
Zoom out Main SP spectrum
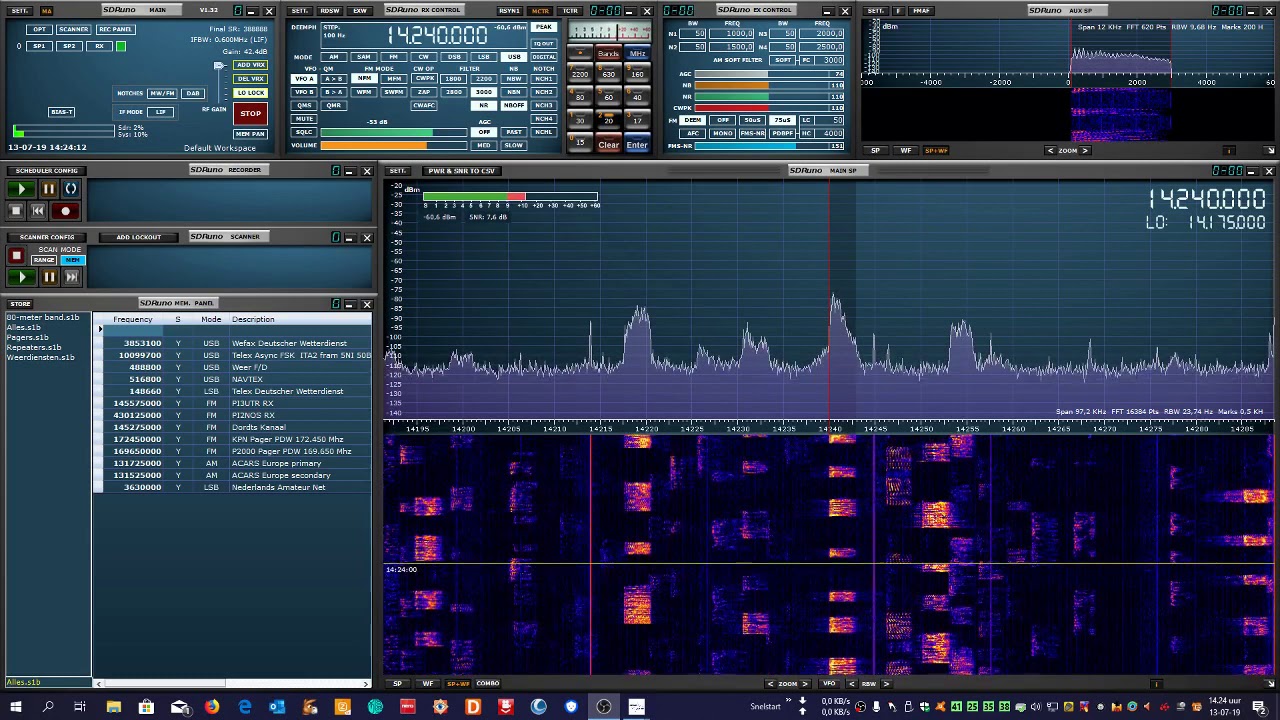pyautogui.click(x=770, y=684)
